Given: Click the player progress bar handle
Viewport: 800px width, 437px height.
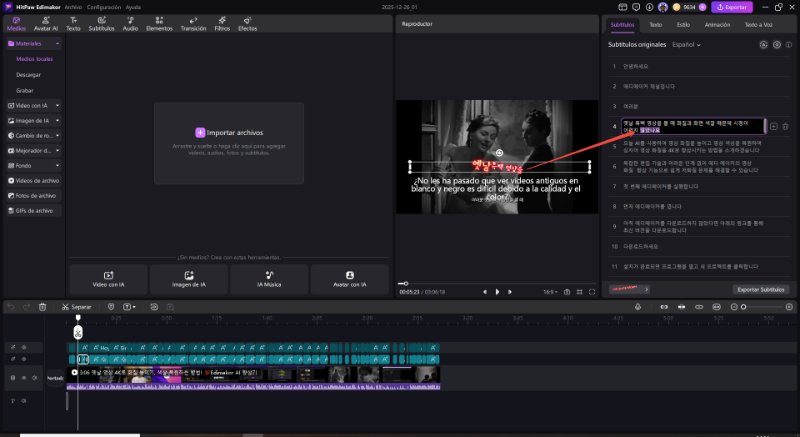Looking at the screenshot, I should (x=406, y=284).
